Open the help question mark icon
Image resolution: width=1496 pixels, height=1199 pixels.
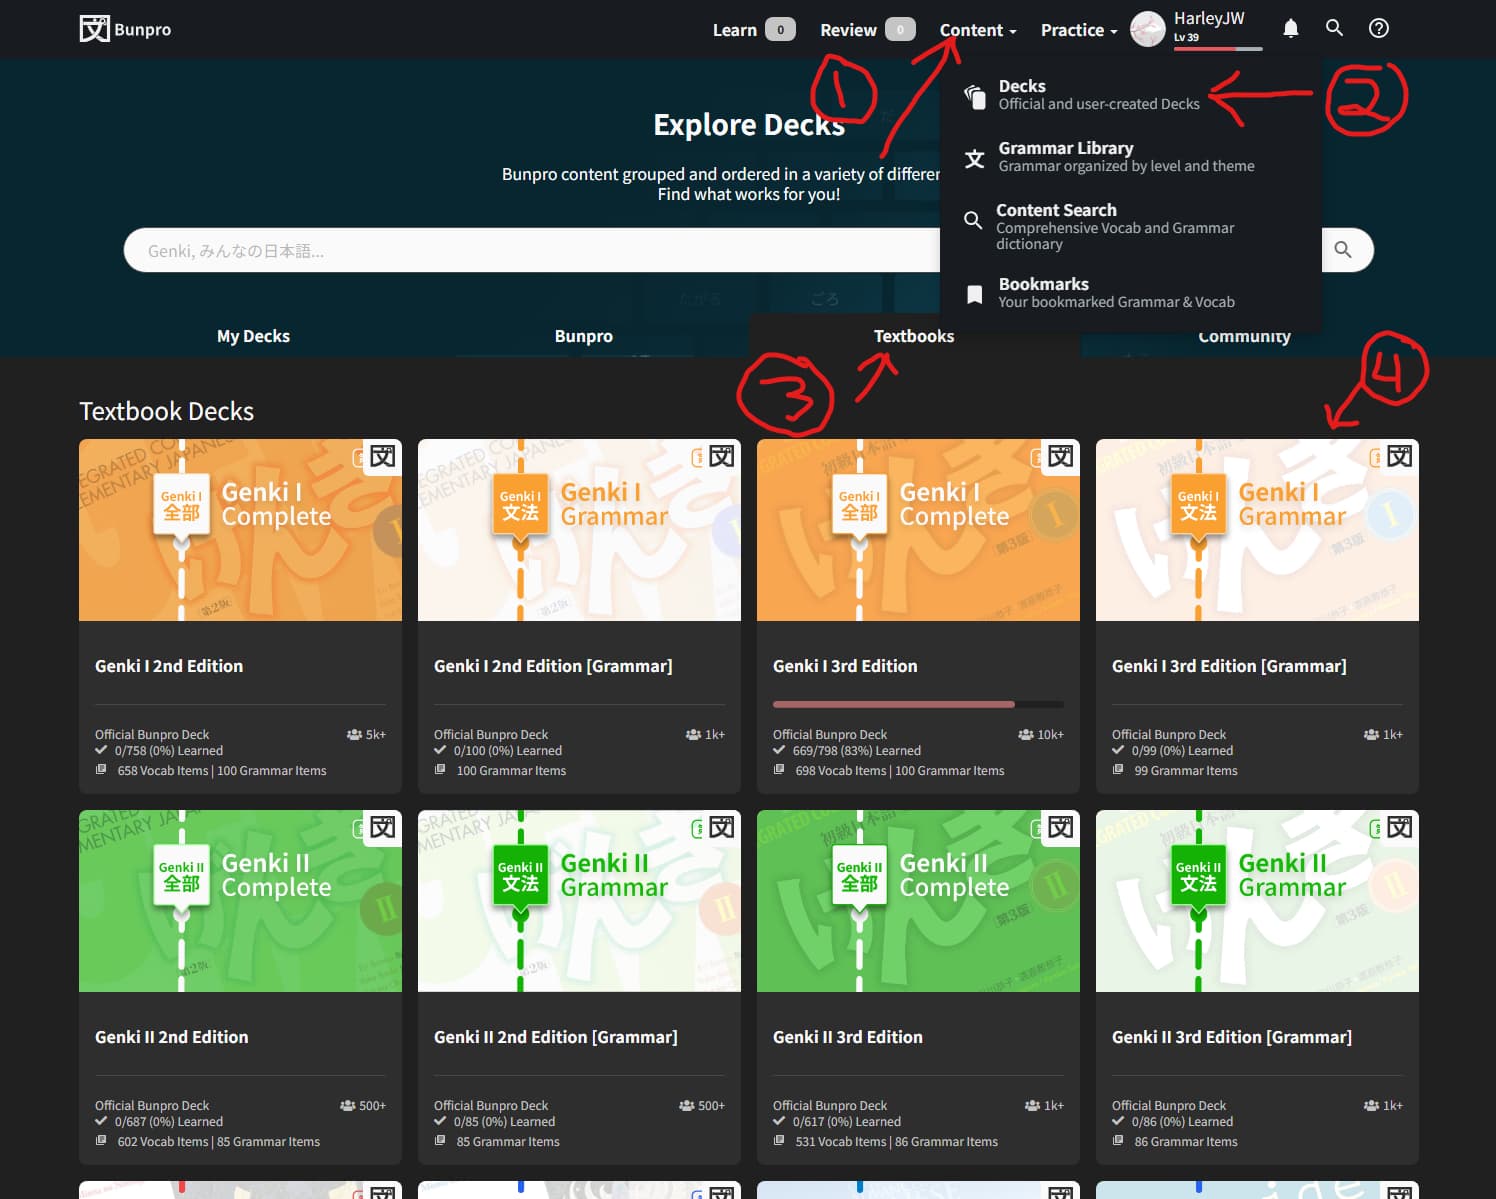coord(1378,29)
